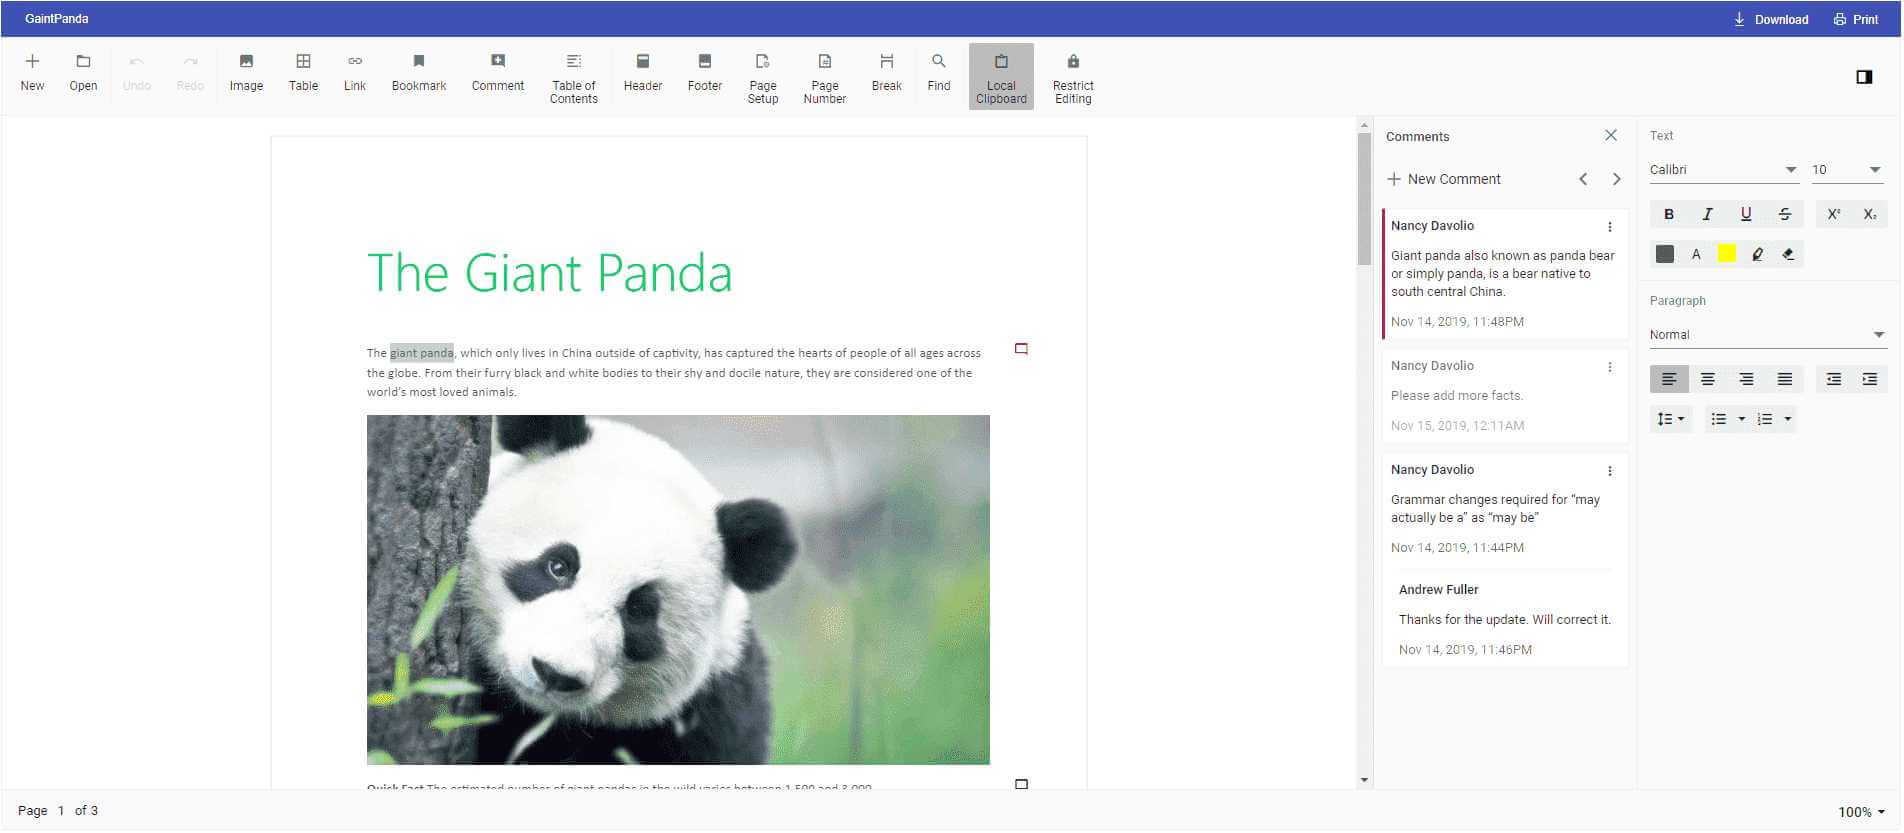Image resolution: width=1904 pixels, height=833 pixels.
Task: Toggle bold formatting
Action: tap(1668, 214)
